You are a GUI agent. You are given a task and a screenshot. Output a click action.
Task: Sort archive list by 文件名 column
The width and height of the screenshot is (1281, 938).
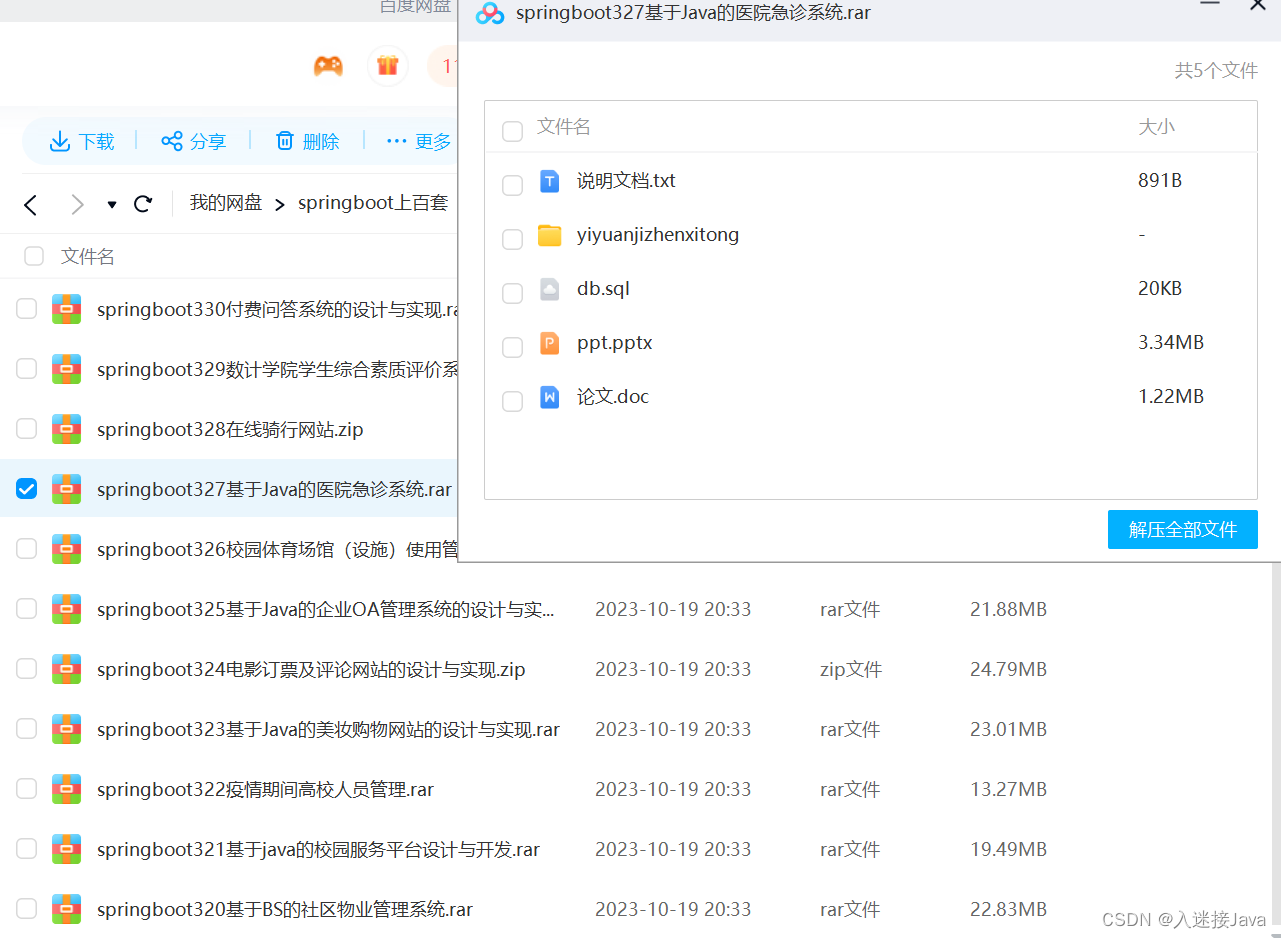(564, 127)
